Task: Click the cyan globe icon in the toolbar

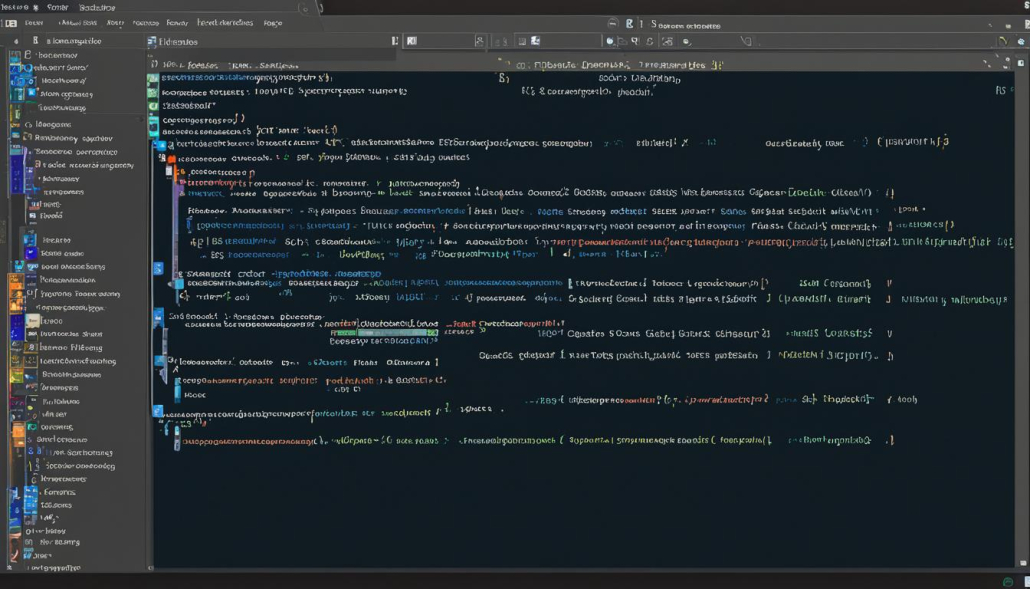Action: (1021, 41)
